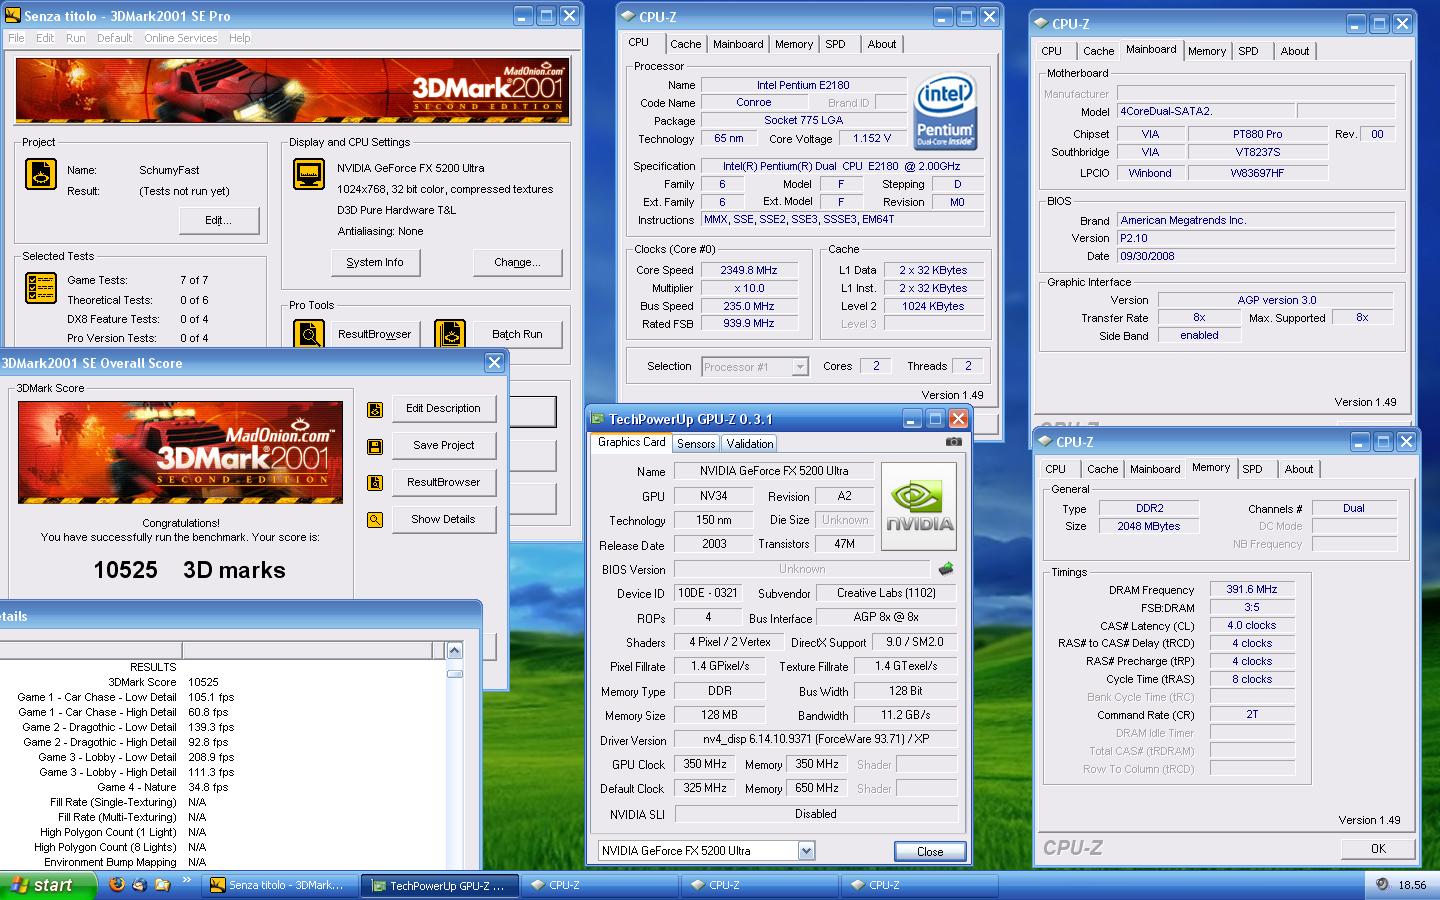Image resolution: width=1440 pixels, height=900 pixels.
Task: Click the Intel Pentium logo in CPU-Z
Action: [945, 111]
